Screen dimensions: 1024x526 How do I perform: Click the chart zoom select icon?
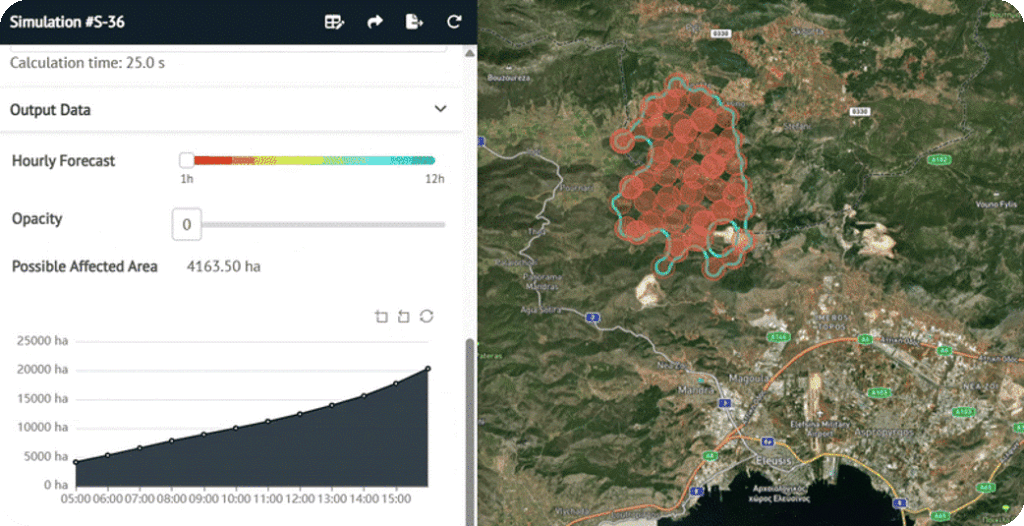click(381, 317)
